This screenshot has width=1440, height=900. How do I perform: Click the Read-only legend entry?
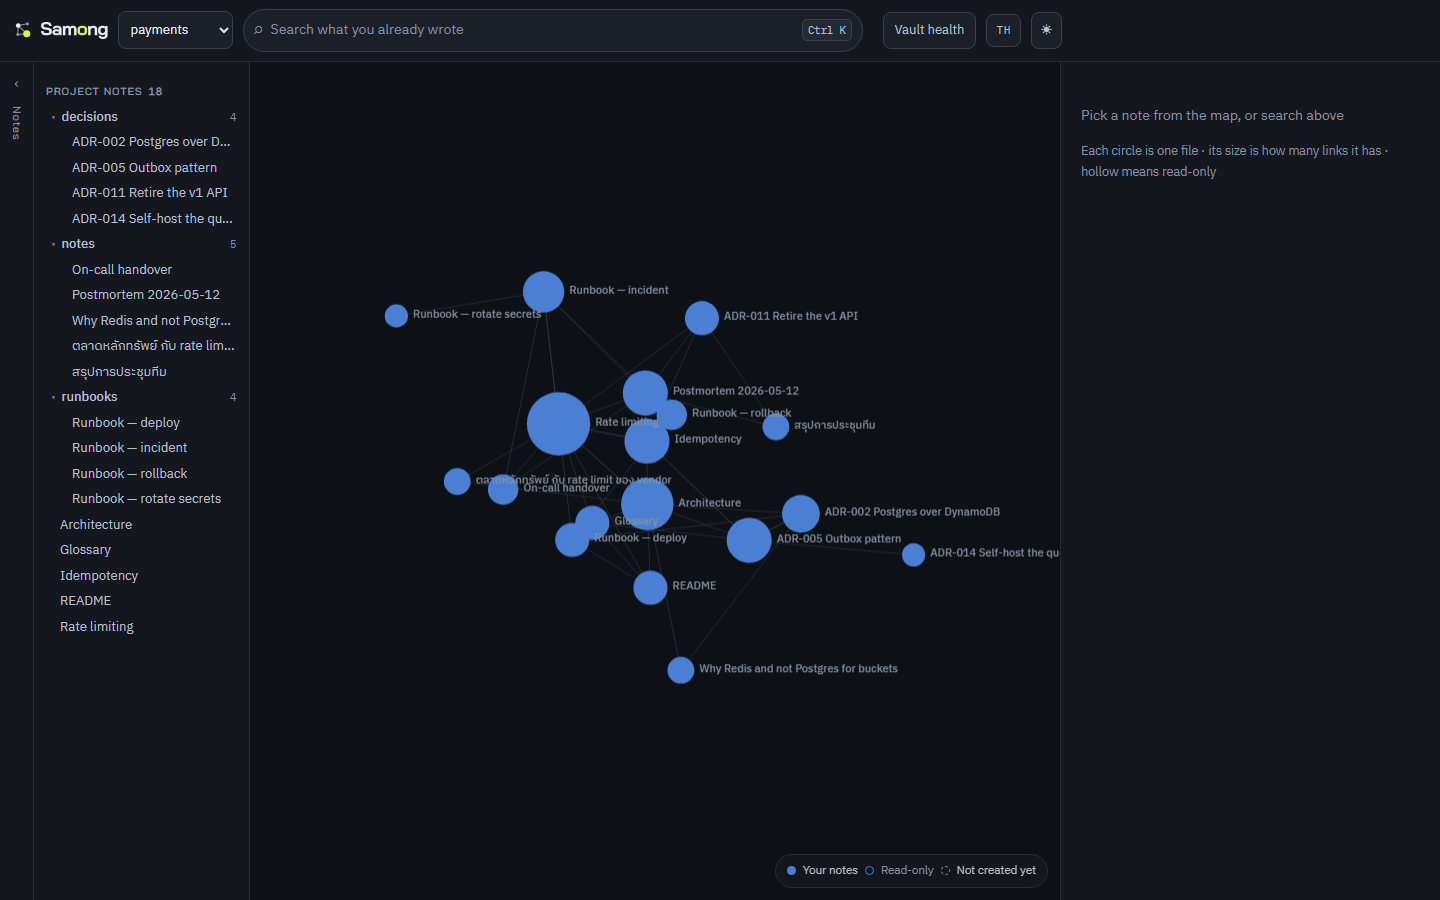[x=899, y=871]
